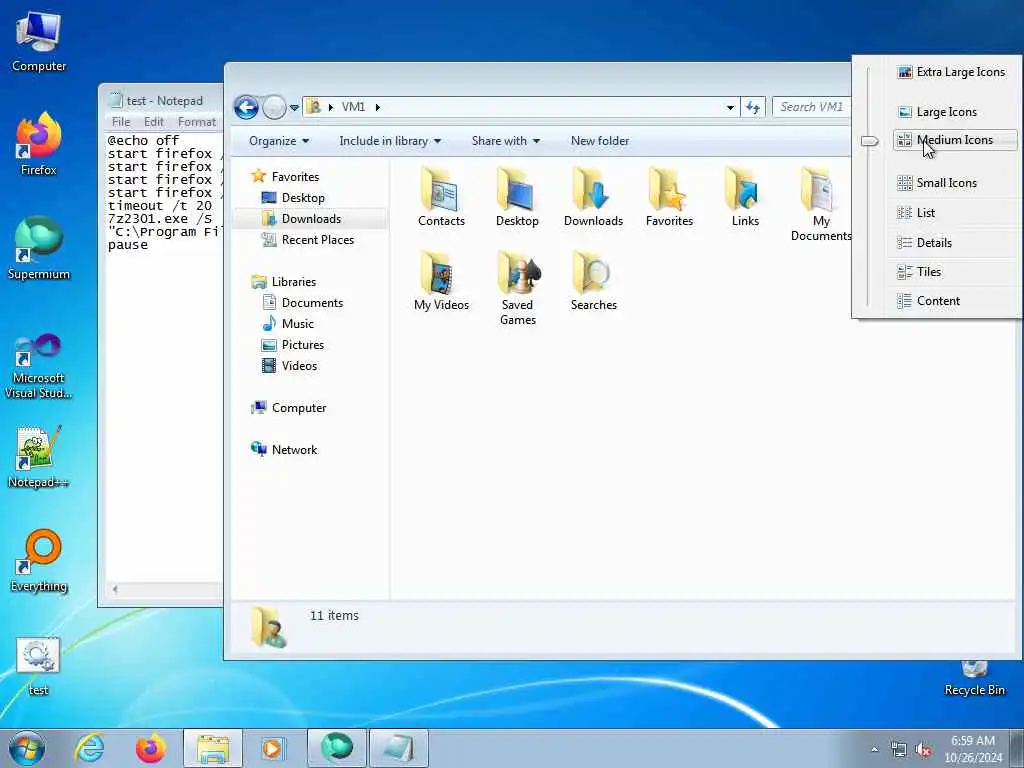Image resolution: width=1024 pixels, height=768 pixels.
Task: Select the Recycle Bin desktop icon
Action: tap(974, 679)
